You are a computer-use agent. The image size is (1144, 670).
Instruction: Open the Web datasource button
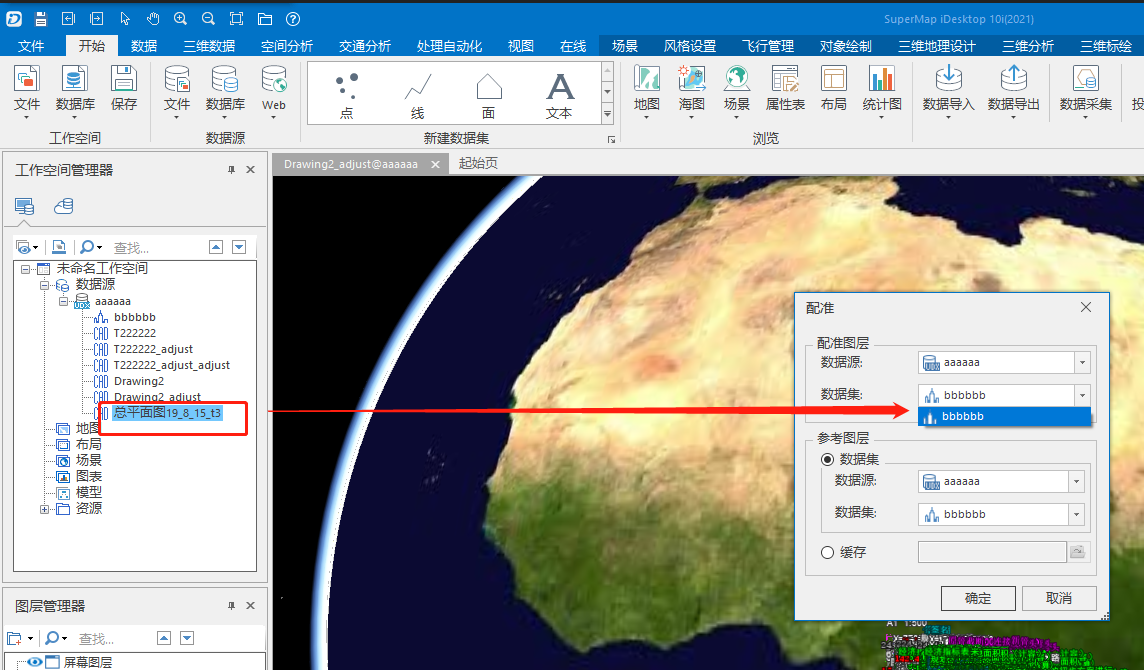click(x=274, y=91)
